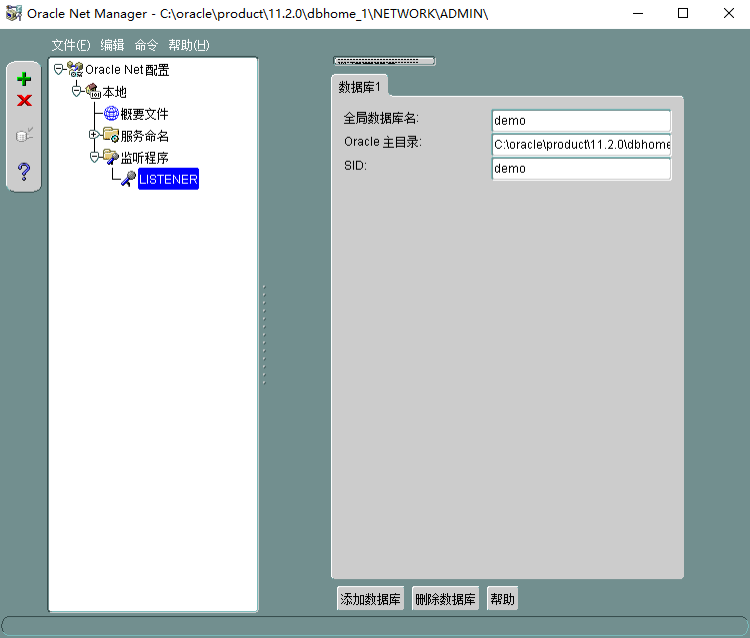The height and width of the screenshot is (638, 750).
Task: Click the Oracle Net Manager title bar icon
Action: [x=13, y=13]
